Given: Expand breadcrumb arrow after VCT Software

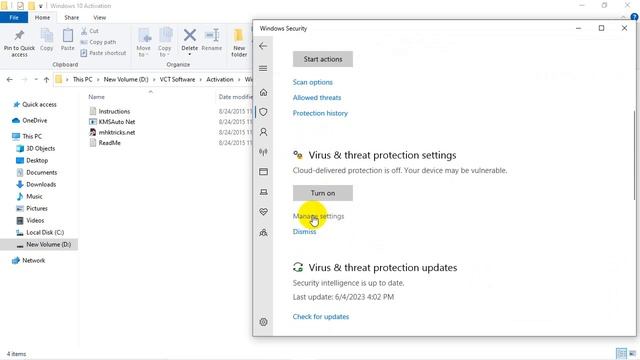Looking at the screenshot, I should point(201,80).
